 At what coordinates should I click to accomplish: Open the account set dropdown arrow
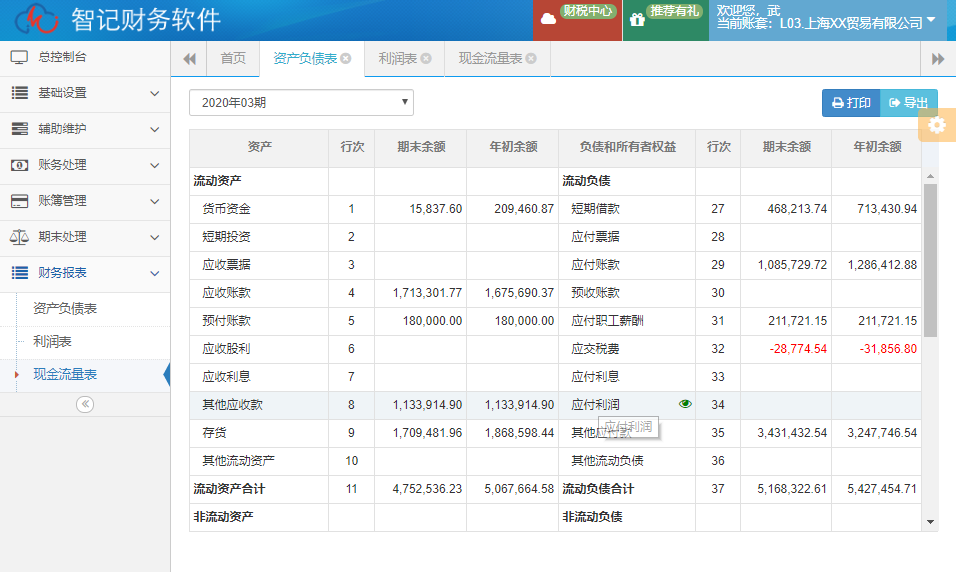click(931, 20)
